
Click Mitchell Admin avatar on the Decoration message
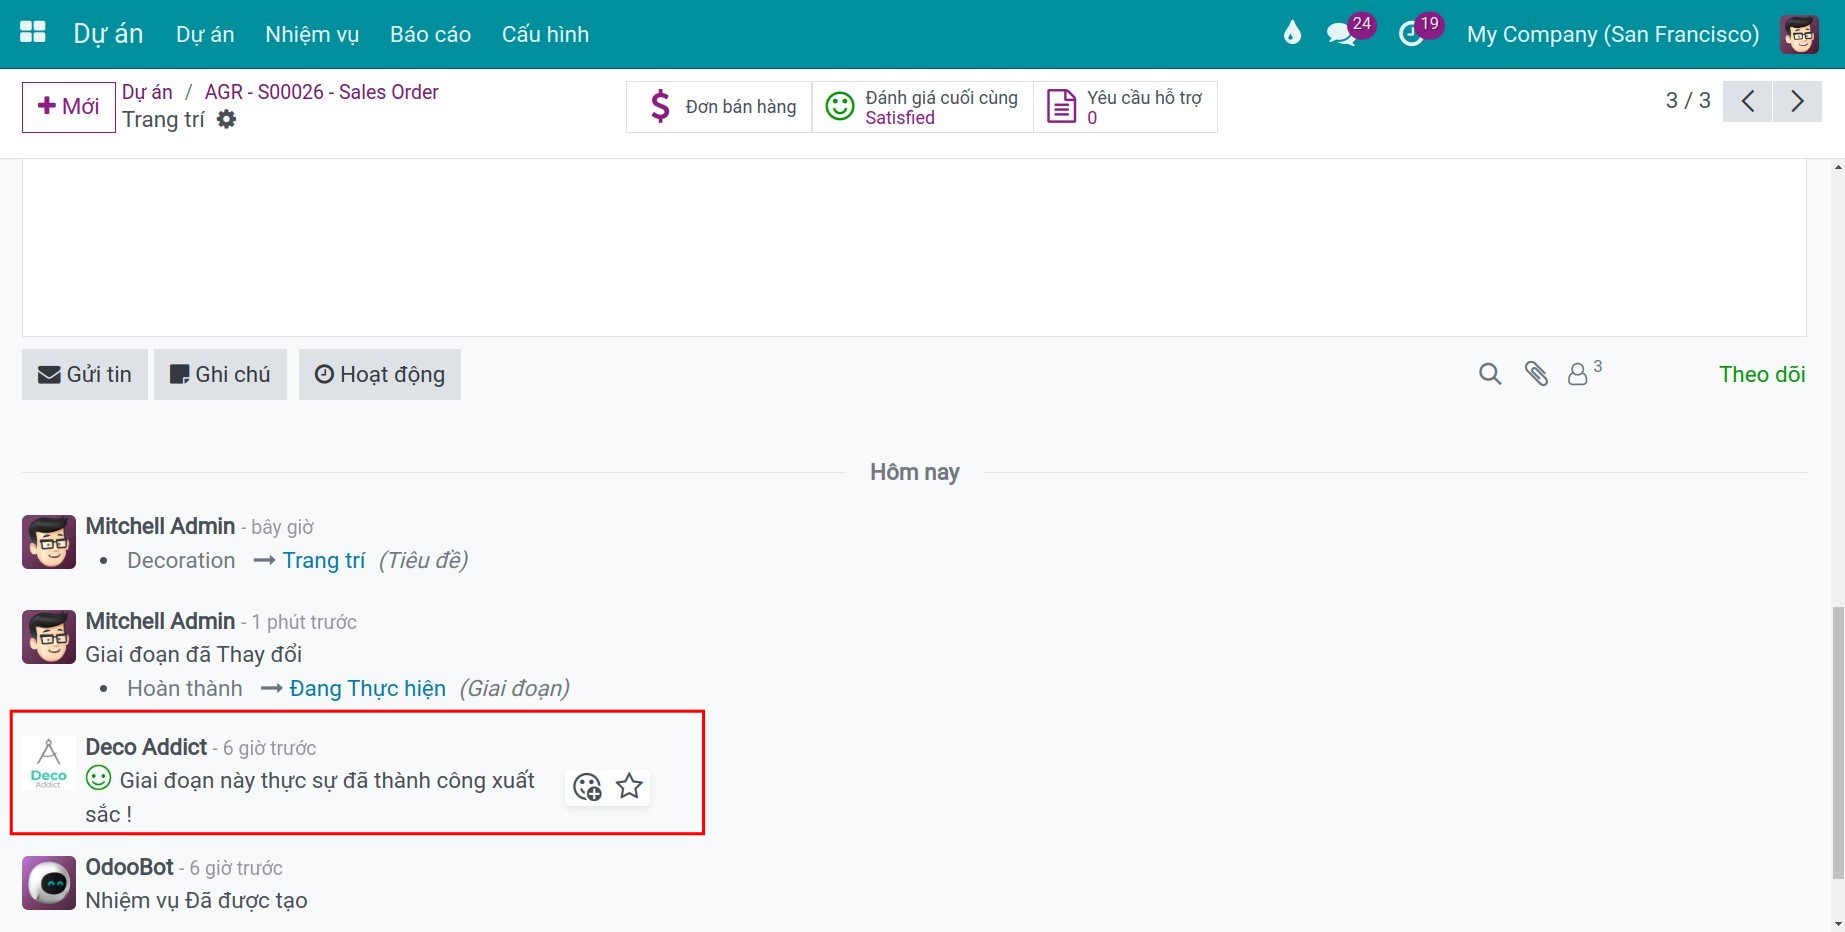(49, 542)
